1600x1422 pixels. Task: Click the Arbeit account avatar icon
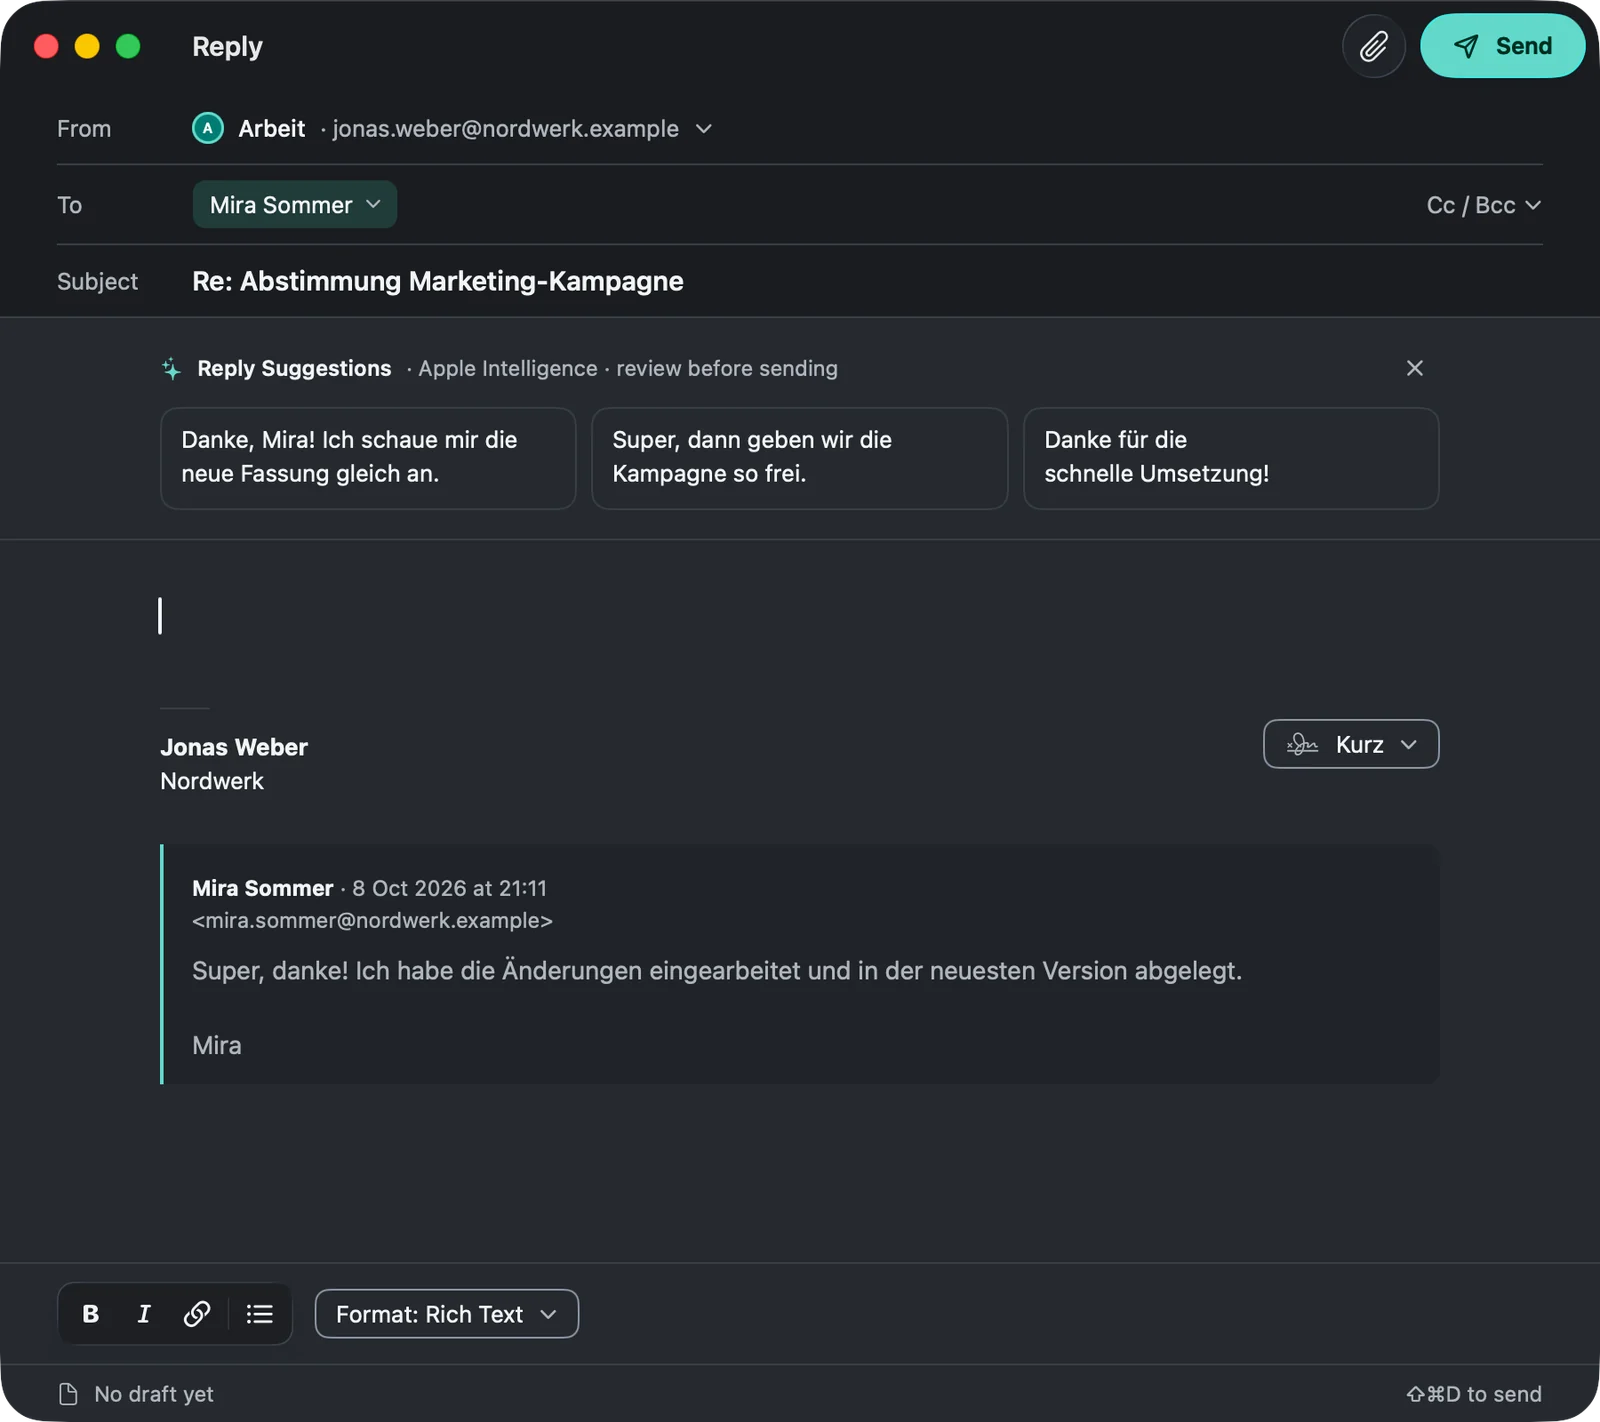(207, 129)
